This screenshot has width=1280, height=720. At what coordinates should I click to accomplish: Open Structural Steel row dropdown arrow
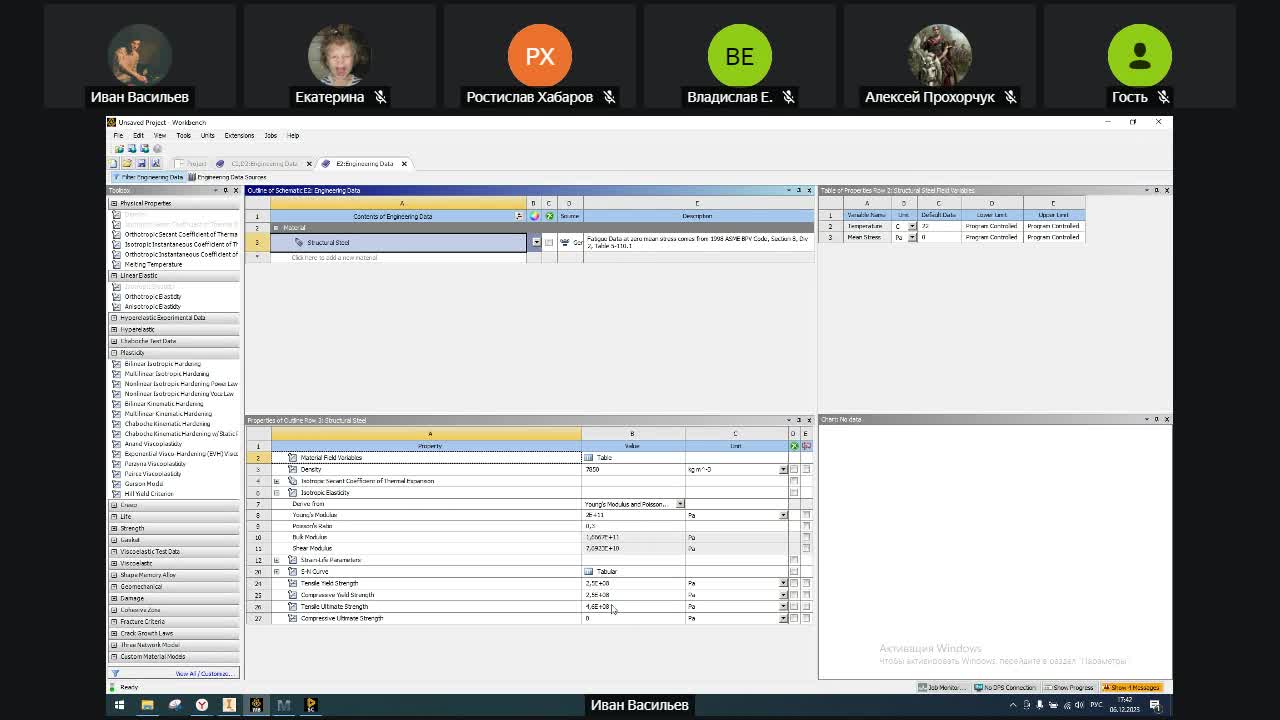point(536,242)
